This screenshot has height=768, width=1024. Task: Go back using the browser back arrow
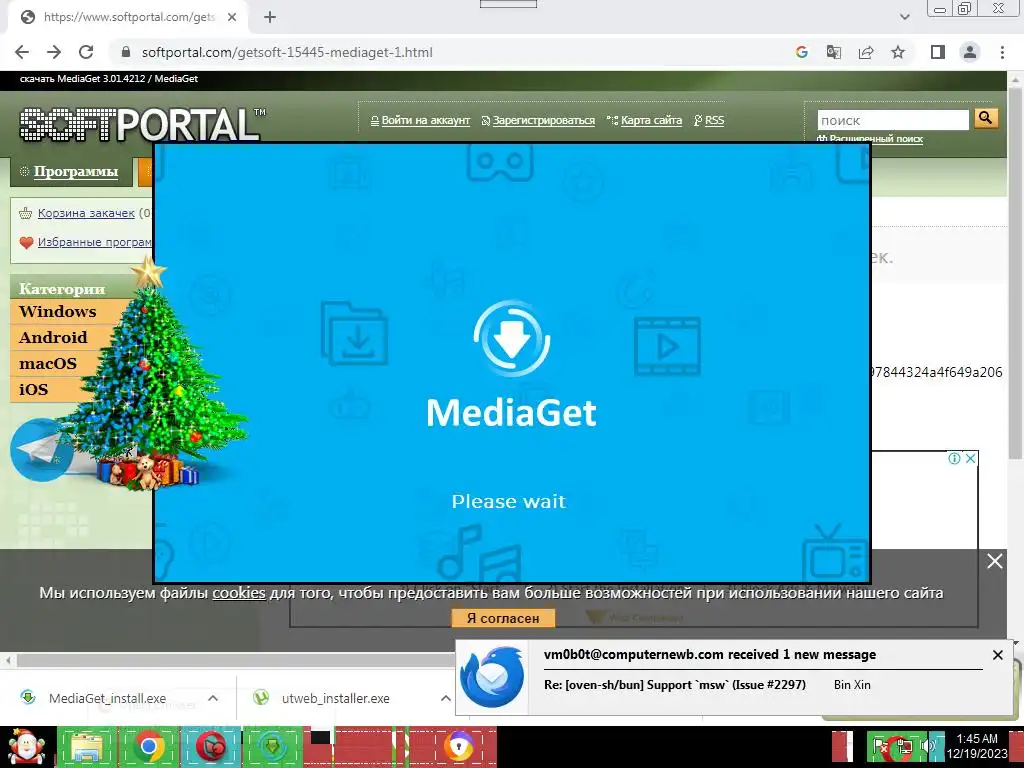(x=22, y=52)
